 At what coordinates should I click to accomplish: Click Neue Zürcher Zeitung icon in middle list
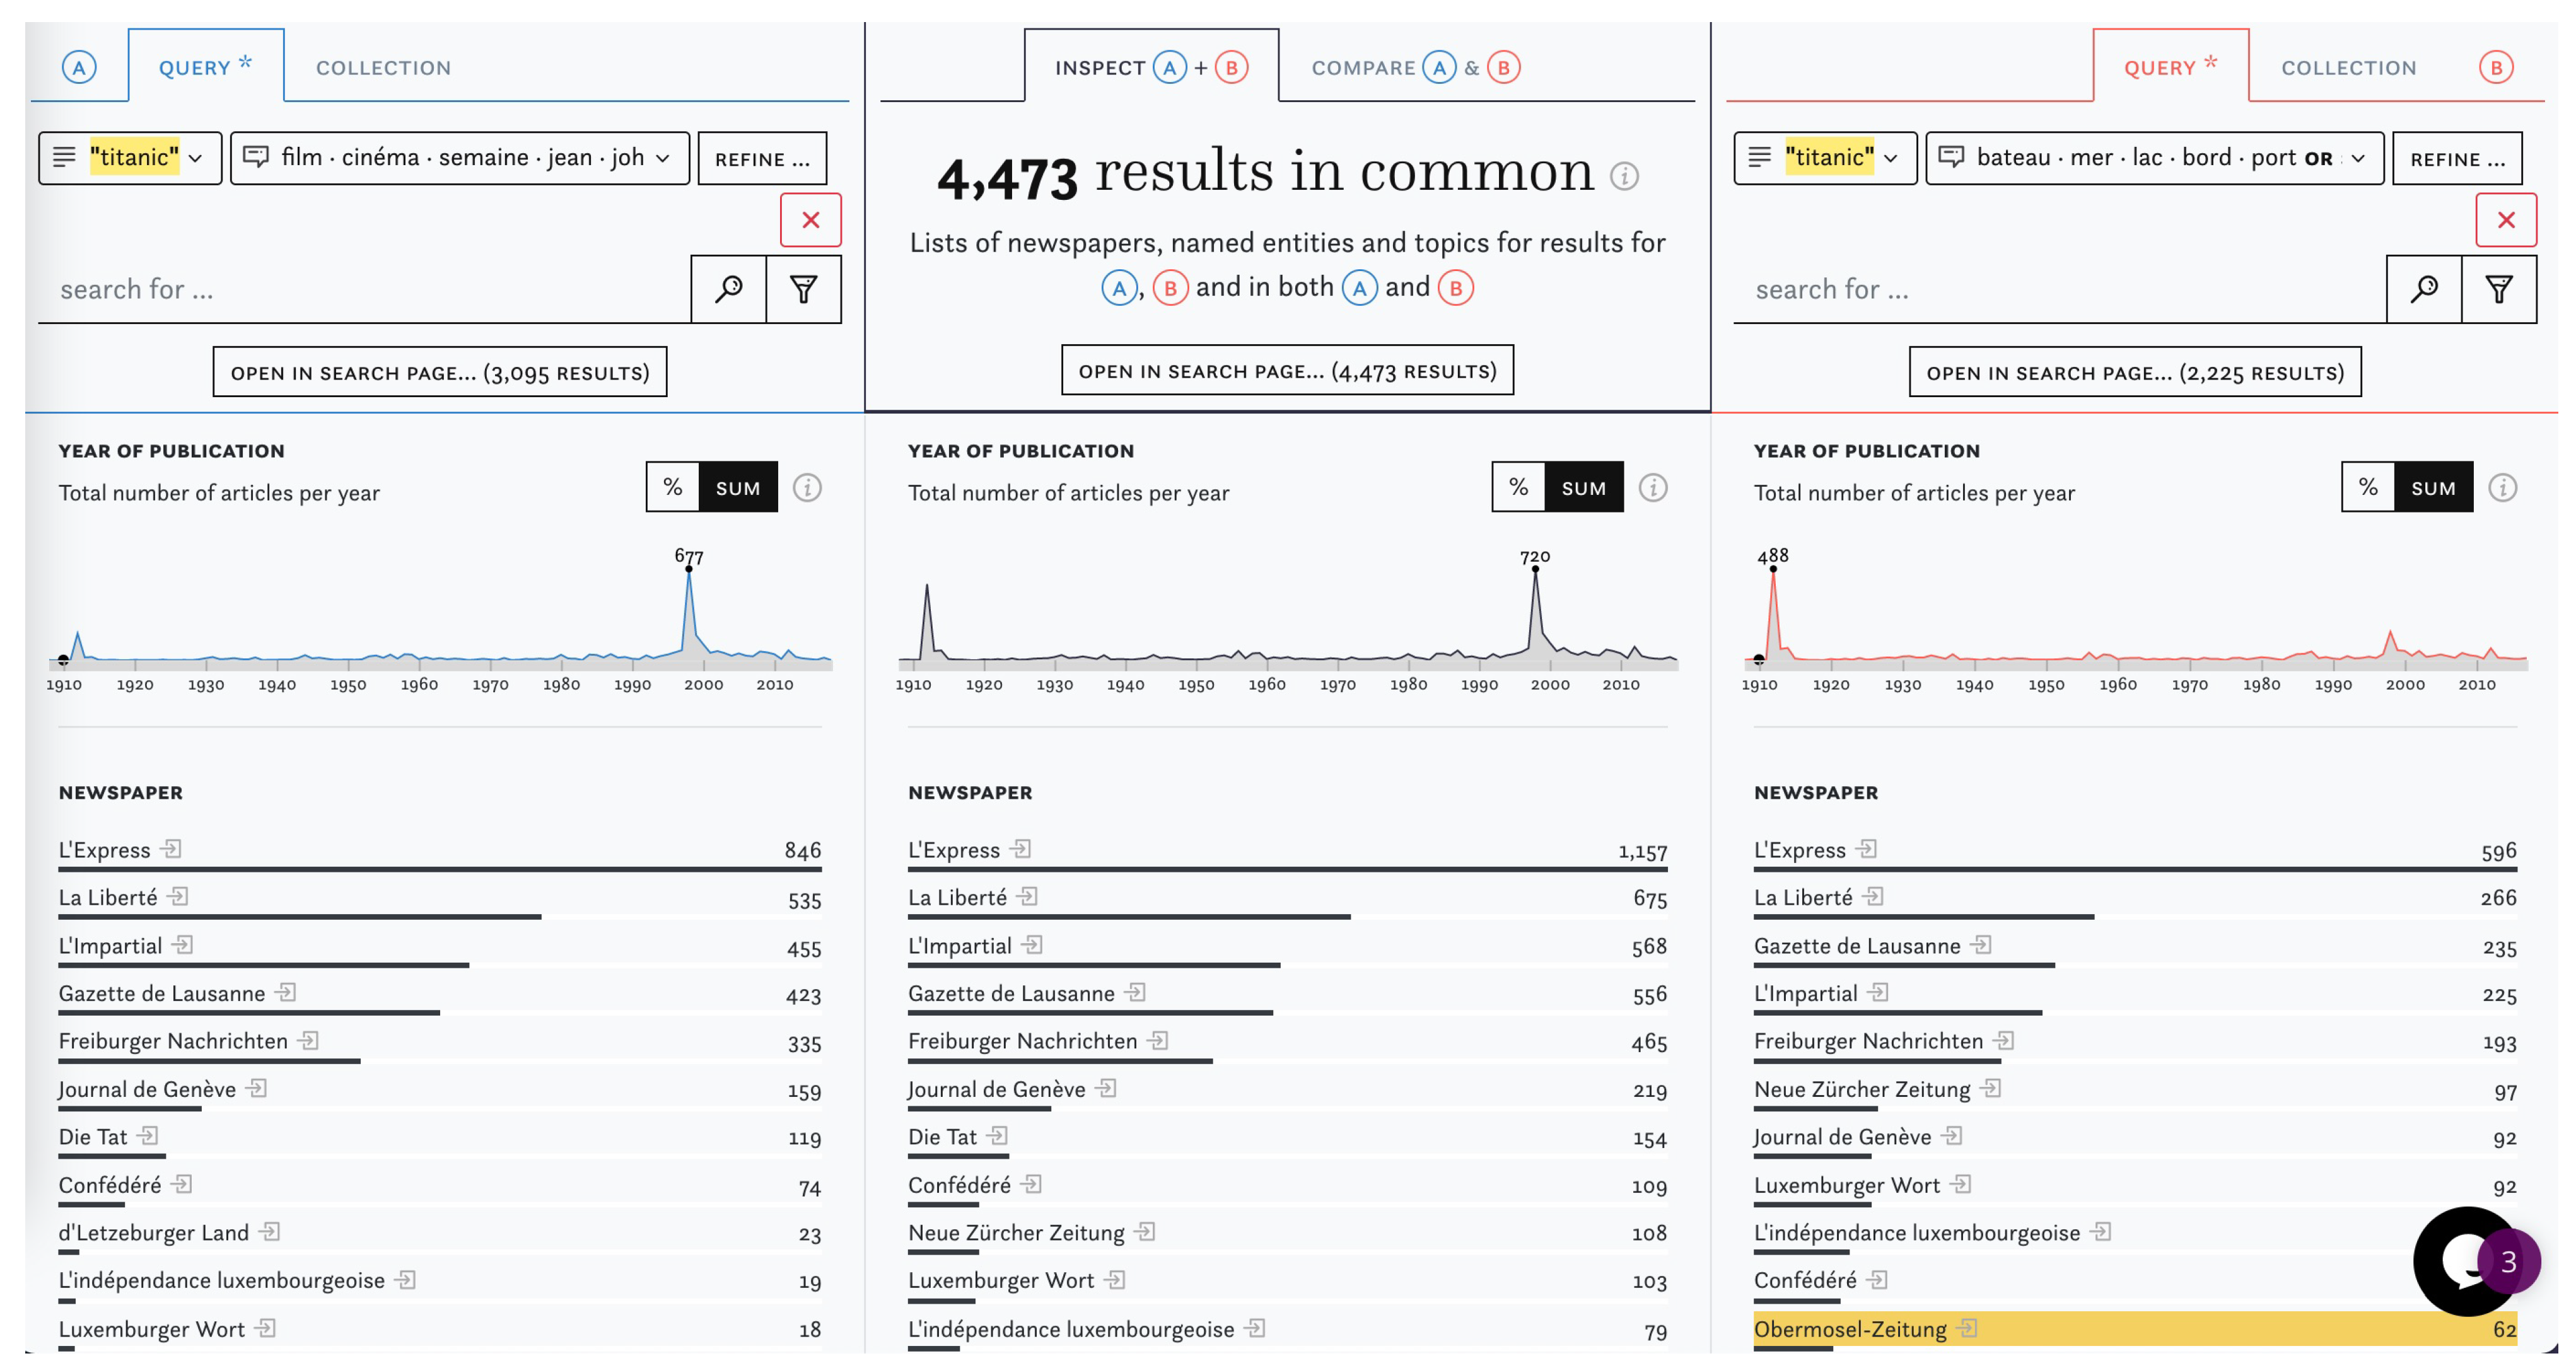[1146, 1232]
